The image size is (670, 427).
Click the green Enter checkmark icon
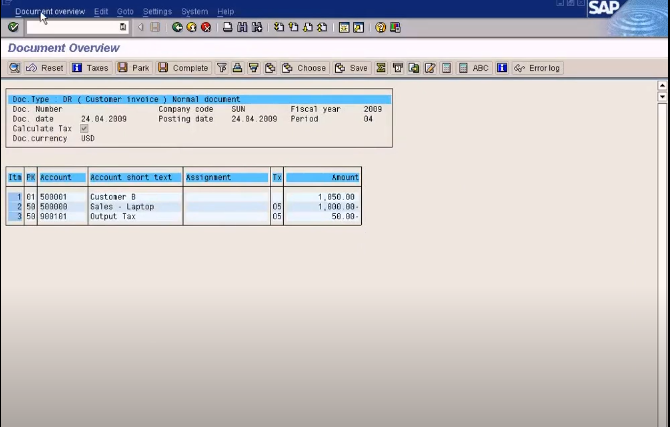tap(13, 27)
